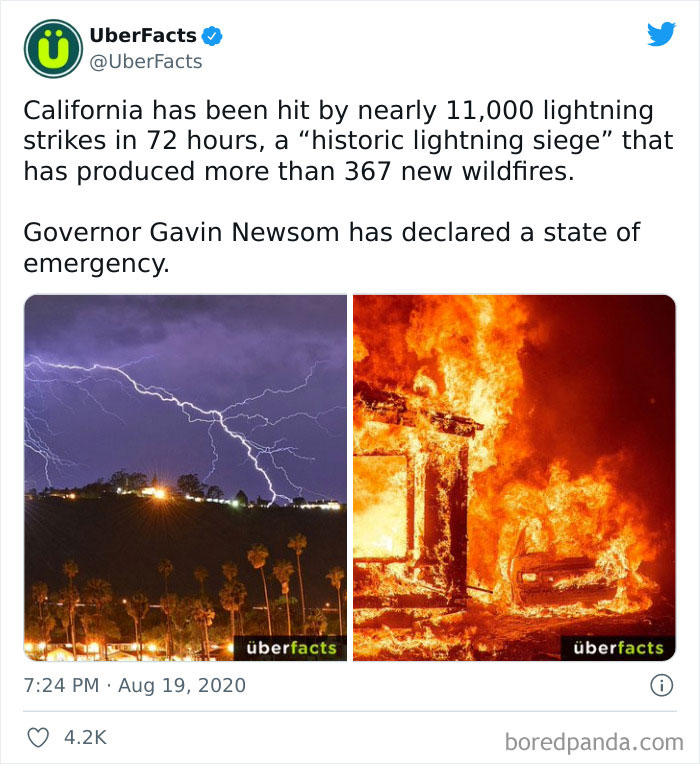Click the UberFacts profile avatar

pyautogui.click(x=53, y=49)
